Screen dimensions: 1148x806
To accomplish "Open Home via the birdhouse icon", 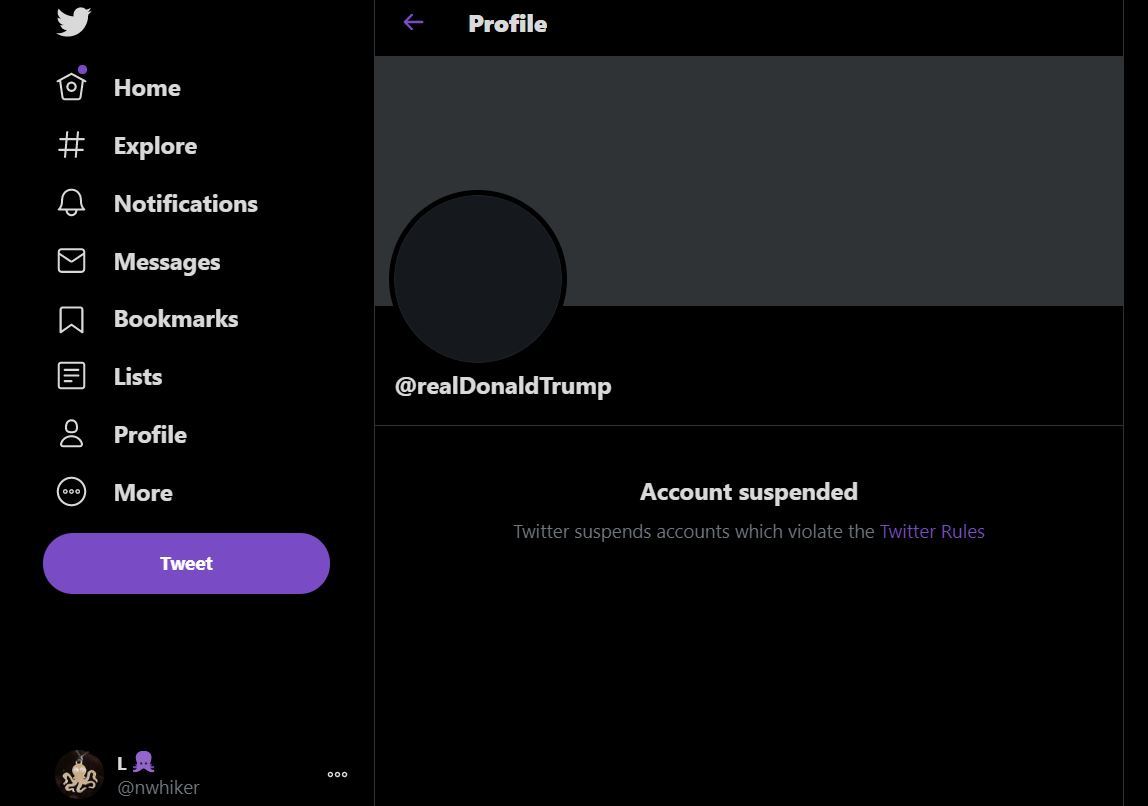I will (72, 86).
